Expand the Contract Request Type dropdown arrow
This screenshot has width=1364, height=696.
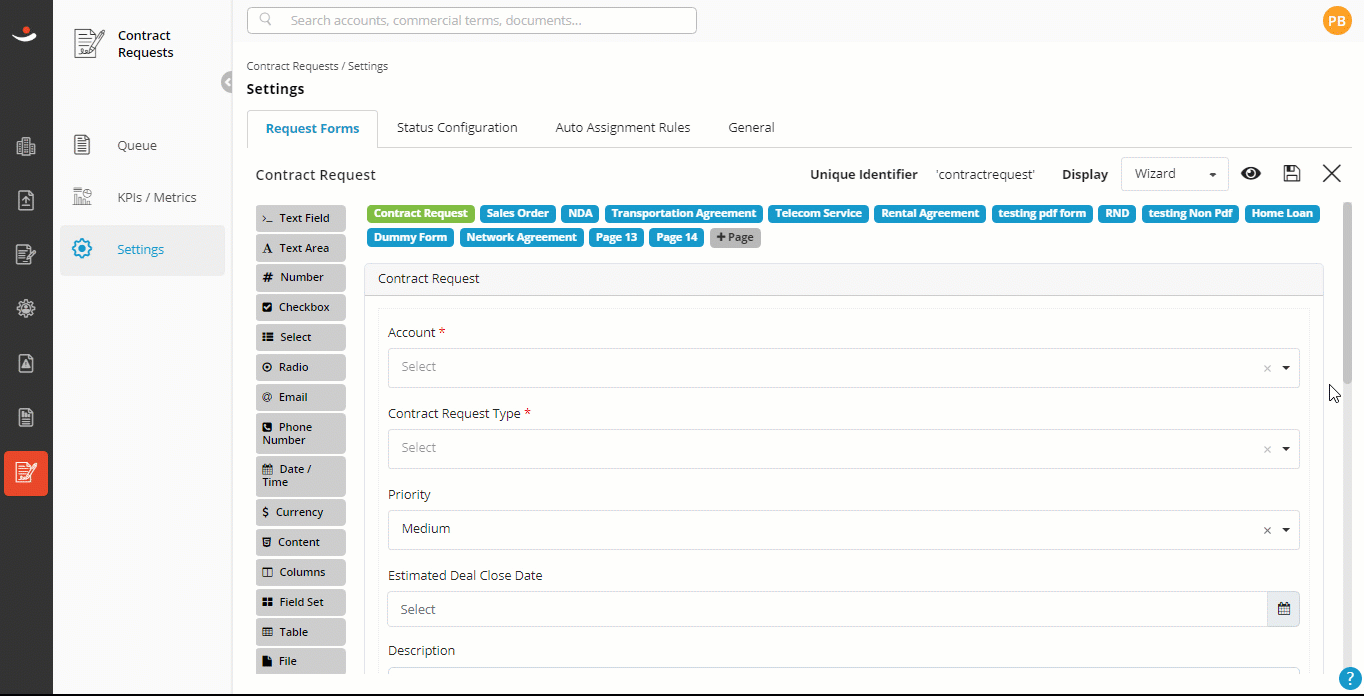tap(1286, 449)
